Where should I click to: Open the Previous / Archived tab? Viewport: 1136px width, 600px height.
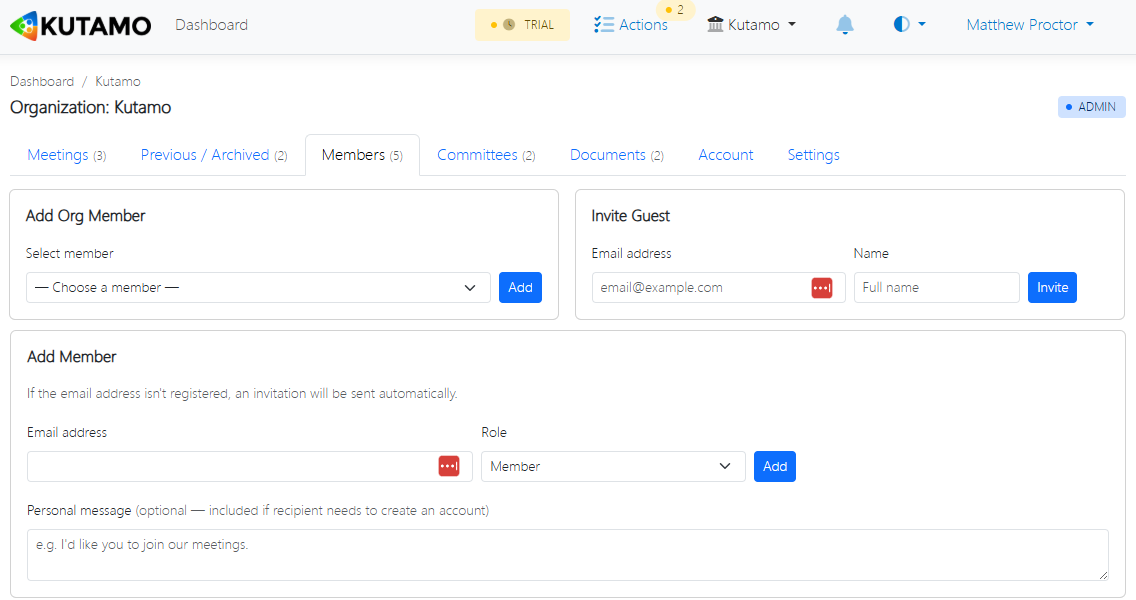tap(214, 155)
